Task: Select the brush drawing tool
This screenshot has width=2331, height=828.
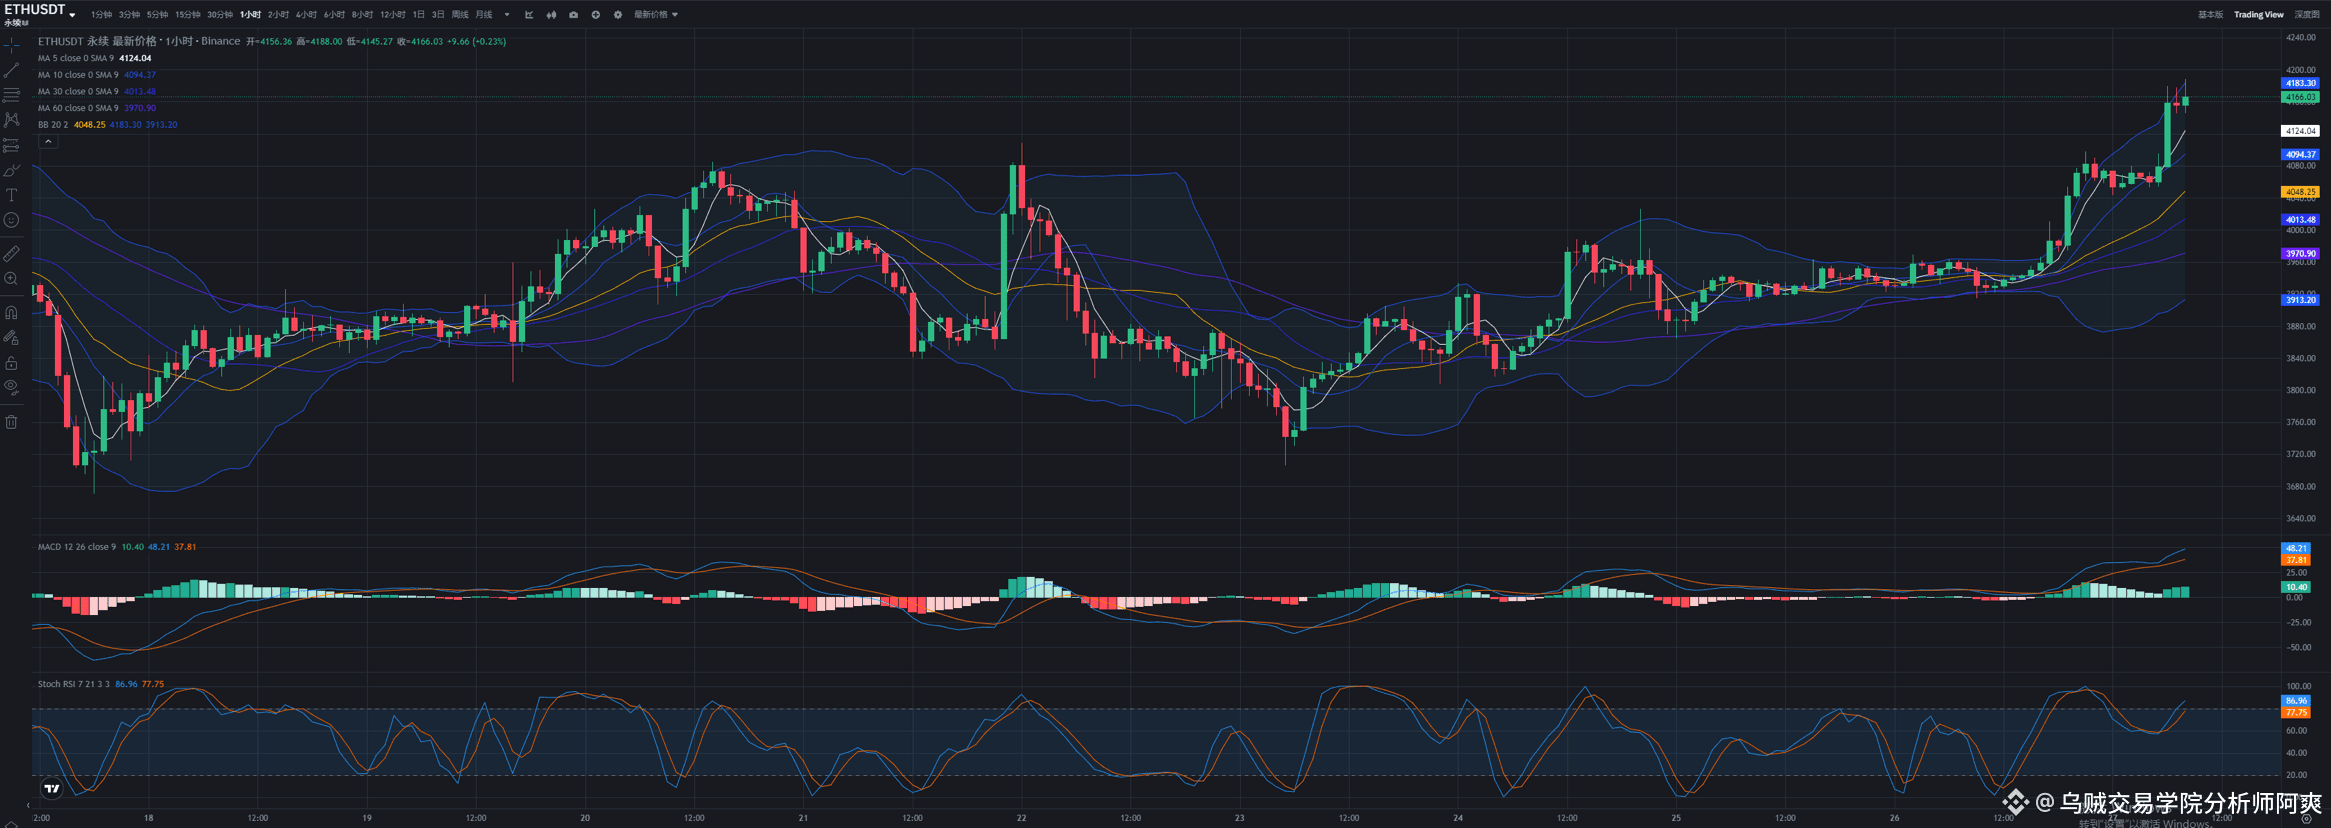Action: coord(11,171)
